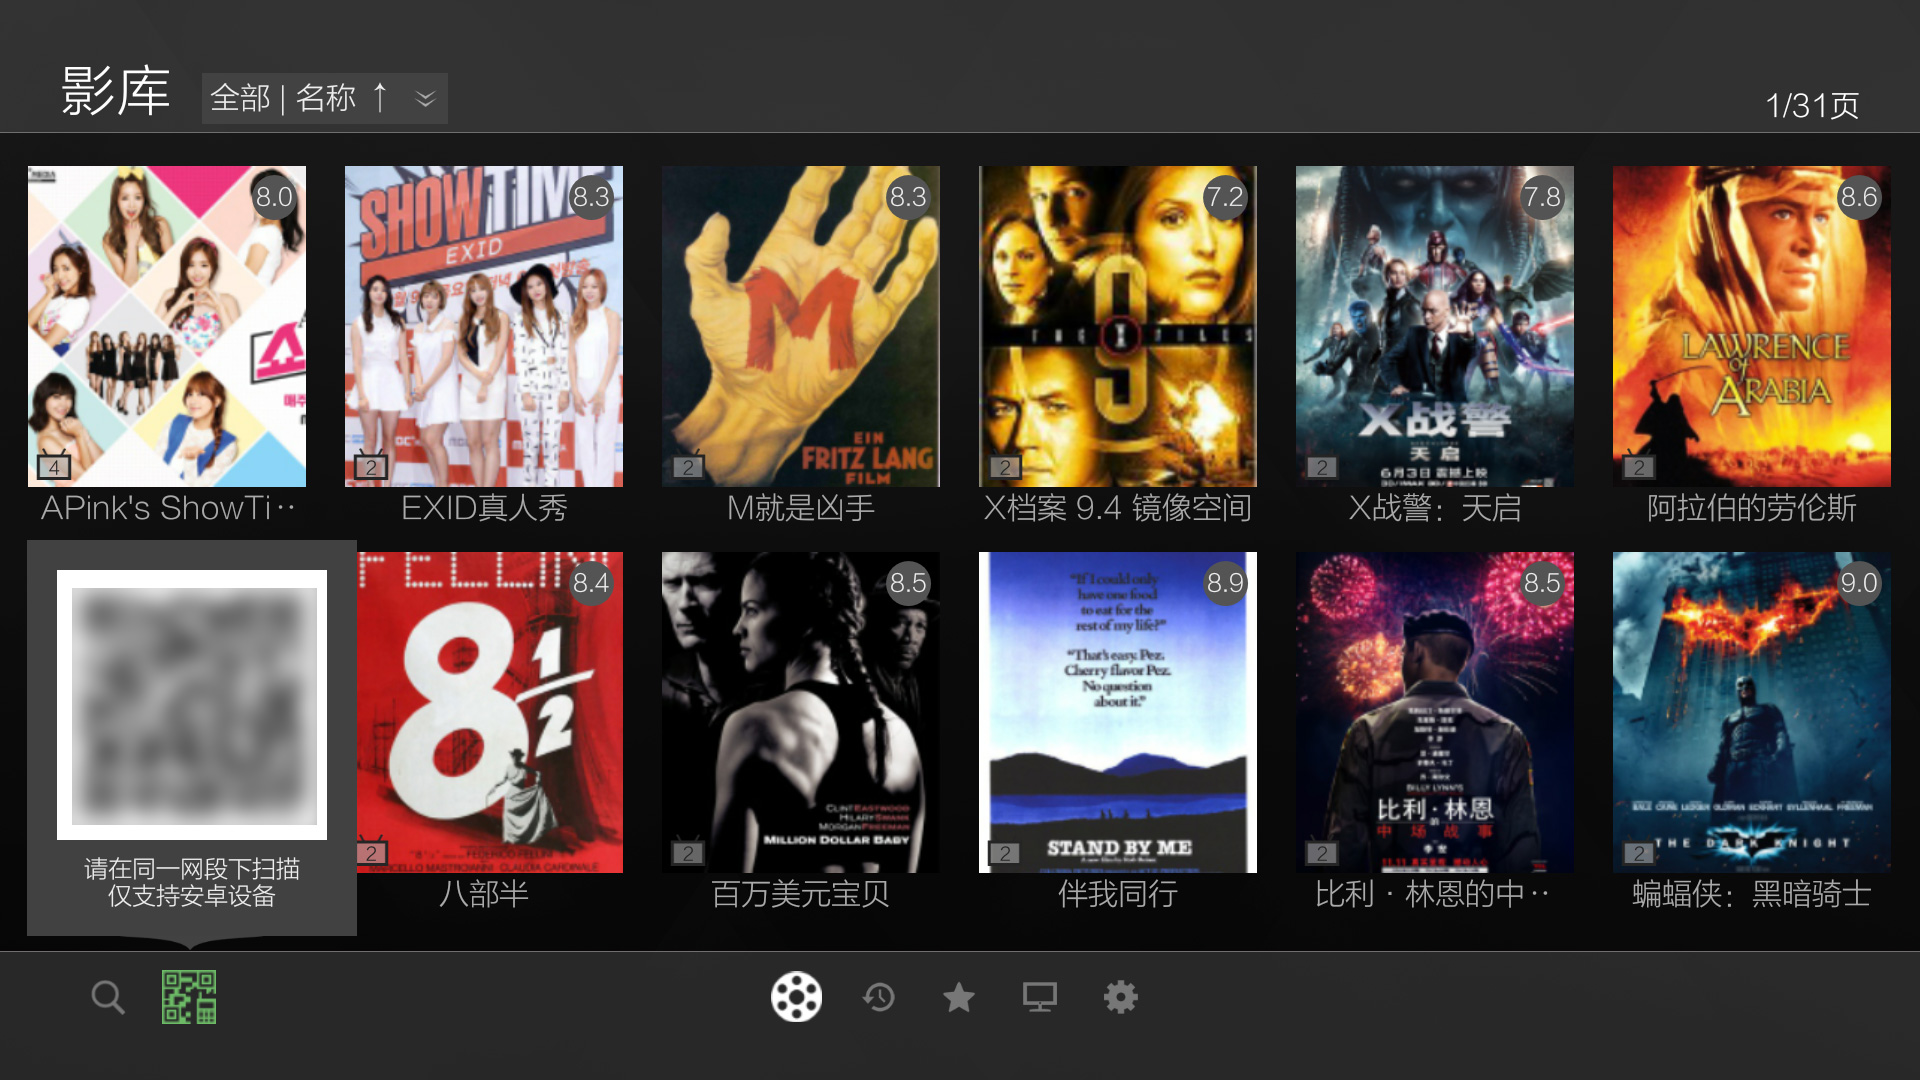Select the film reel library icon
The image size is (1920, 1080).
click(796, 997)
